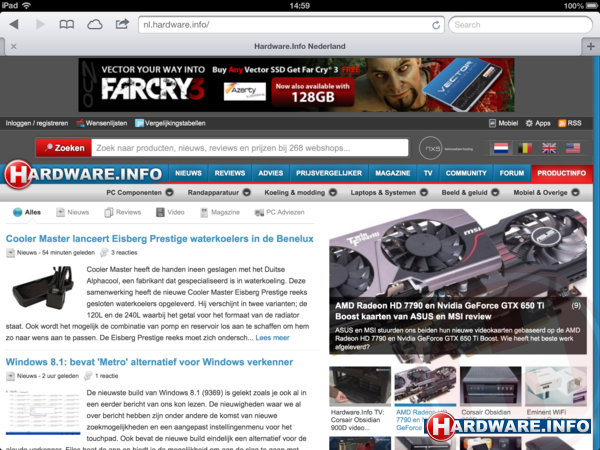Reload the page with refresh icon

pyautogui.click(x=436, y=25)
